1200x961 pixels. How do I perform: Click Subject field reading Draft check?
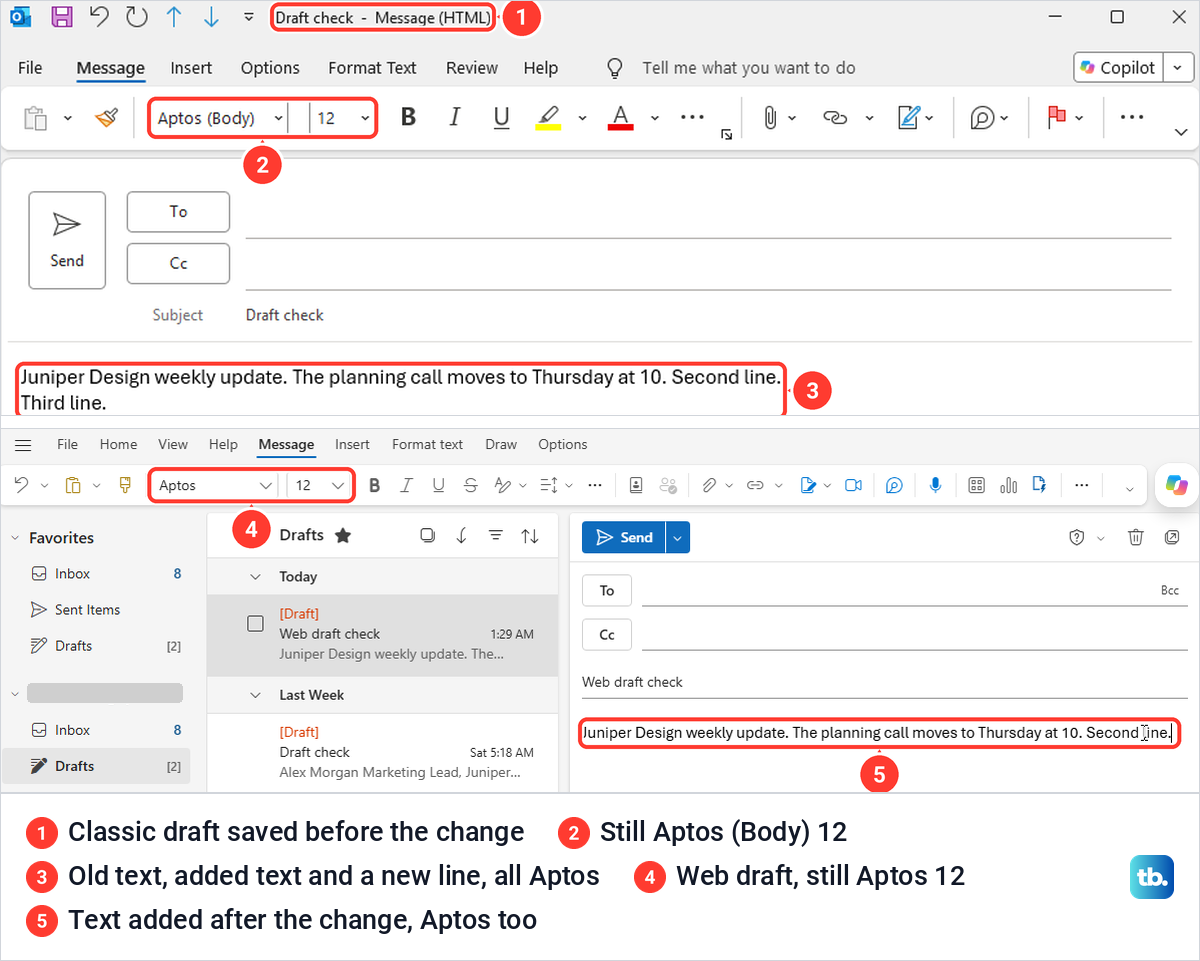pyautogui.click(x=708, y=315)
